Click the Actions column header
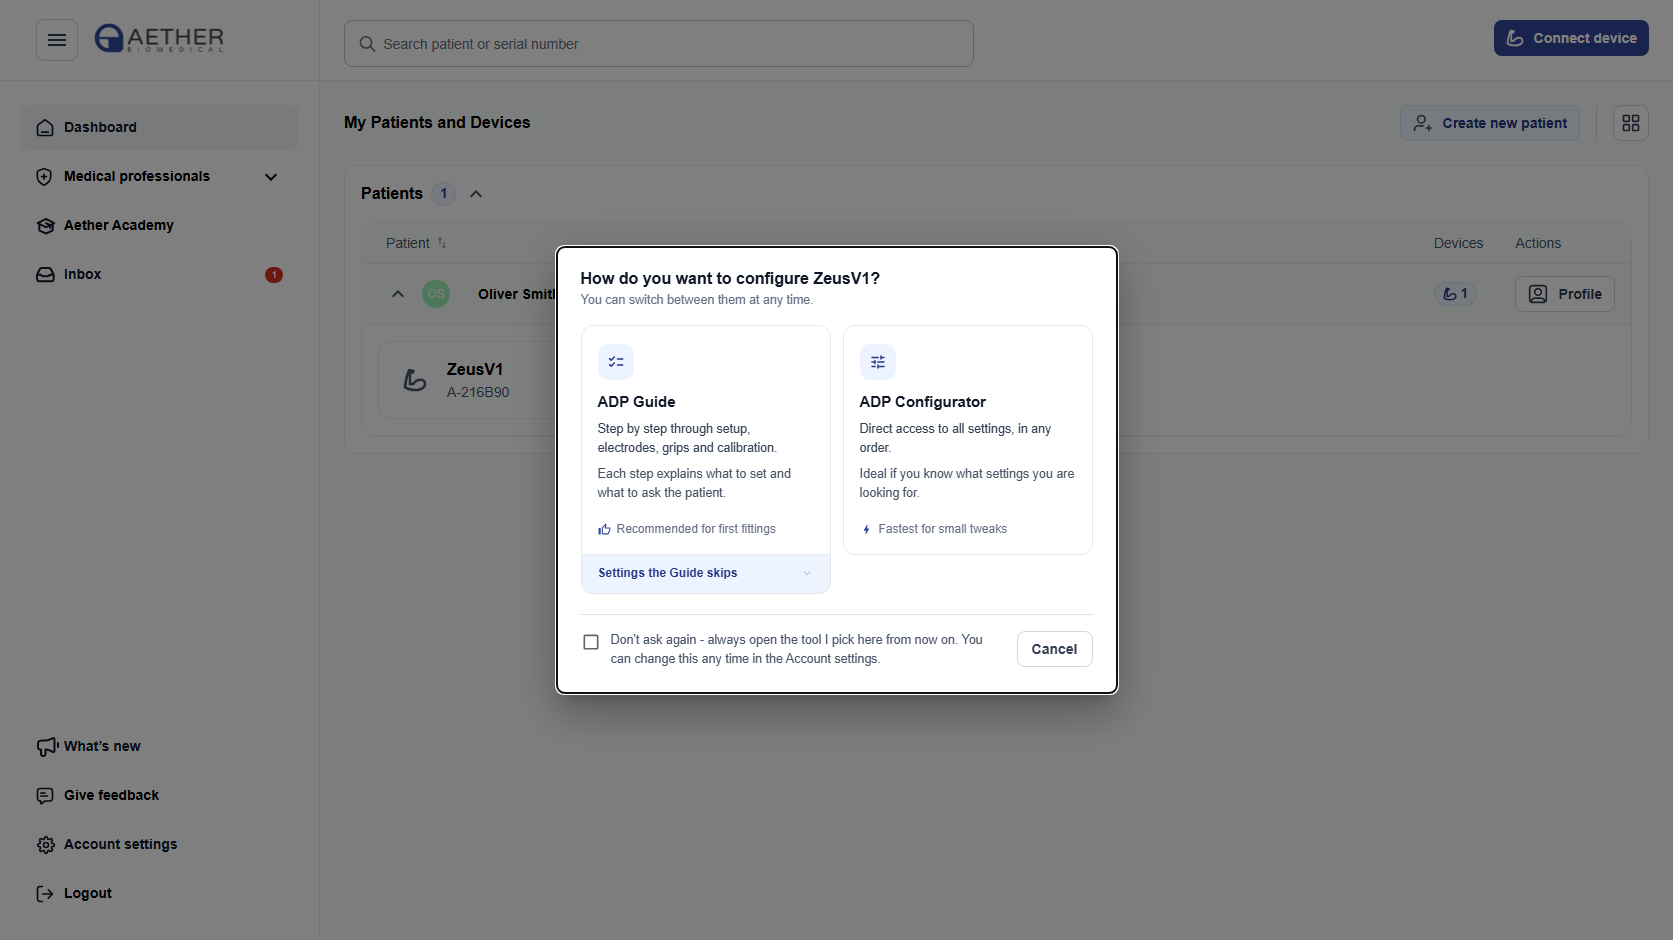The image size is (1673, 940). pos(1538,243)
